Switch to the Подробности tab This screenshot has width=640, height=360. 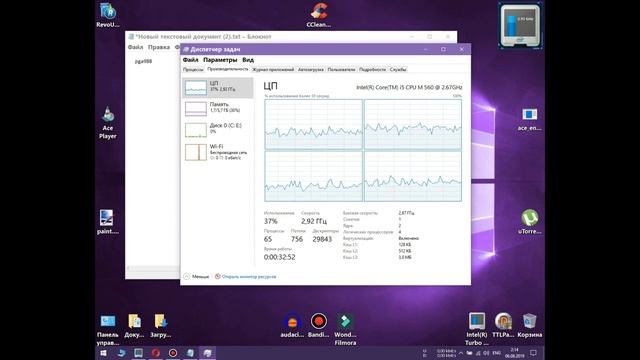372,70
